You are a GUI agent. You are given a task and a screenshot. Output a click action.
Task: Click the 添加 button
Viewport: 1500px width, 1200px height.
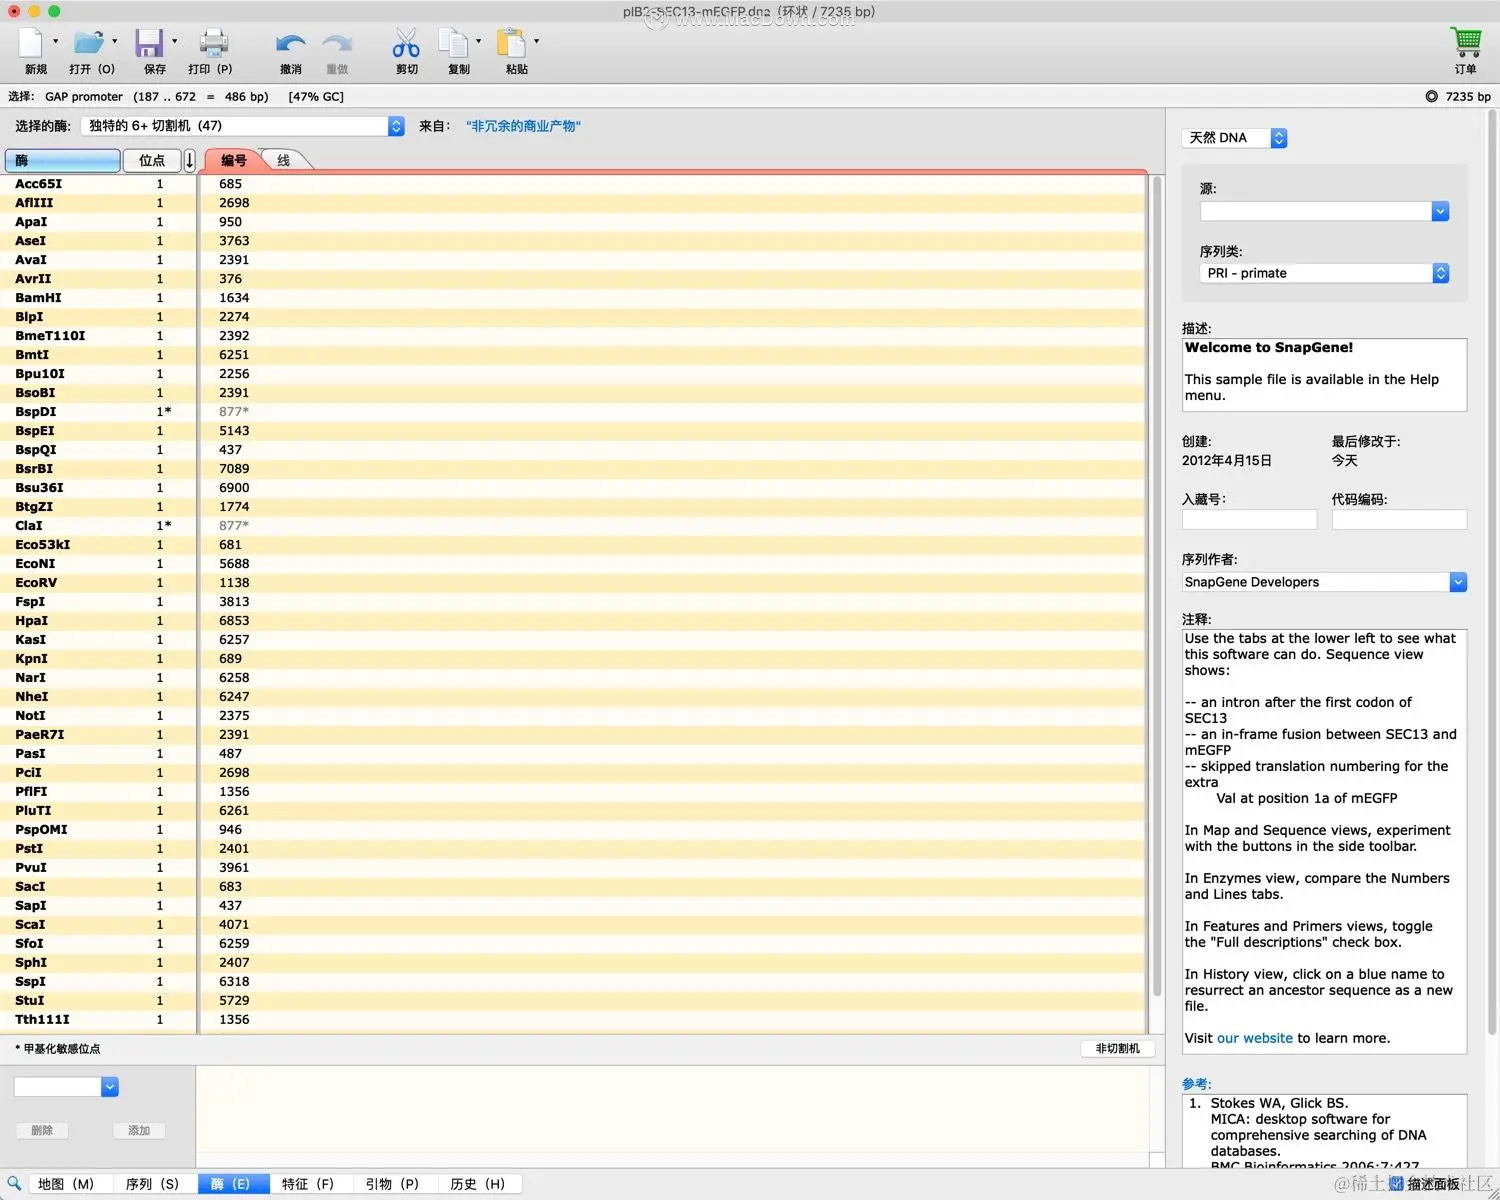pyautogui.click(x=139, y=1131)
